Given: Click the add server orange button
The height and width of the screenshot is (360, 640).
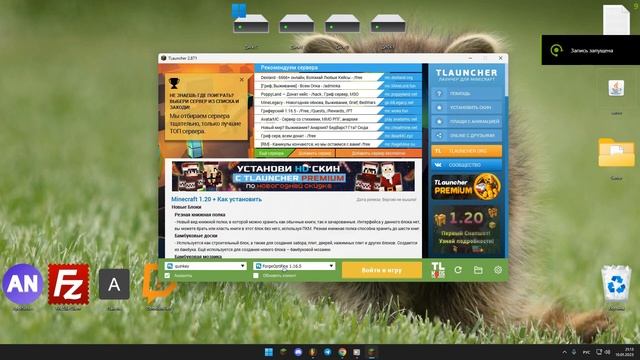Looking at the screenshot, I should click(x=314, y=153).
